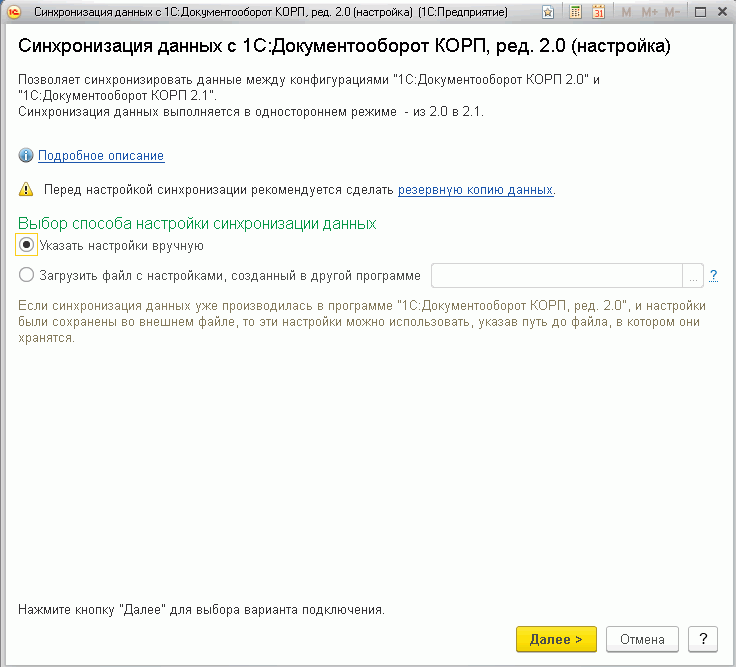This screenshot has width=736, height=667.
Task: Click the blue info icon near description
Action: pyautogui.click(x=26, y=155)
